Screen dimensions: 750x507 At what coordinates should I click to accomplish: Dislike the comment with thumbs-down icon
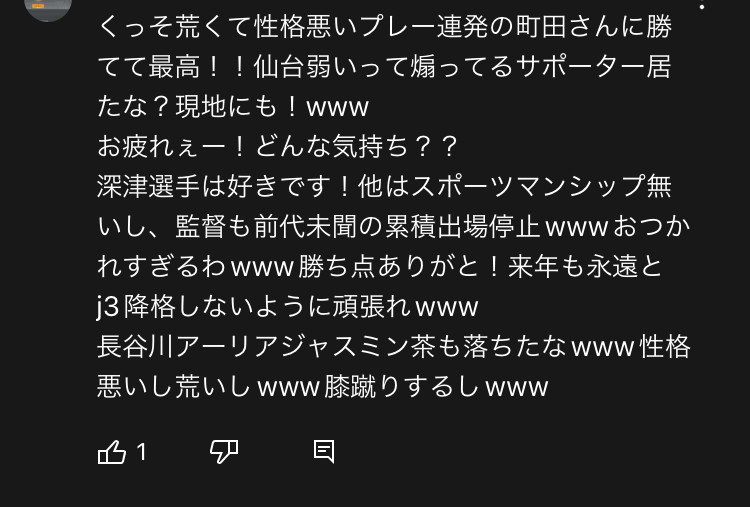pyautogui.click(x=224, y=452)
